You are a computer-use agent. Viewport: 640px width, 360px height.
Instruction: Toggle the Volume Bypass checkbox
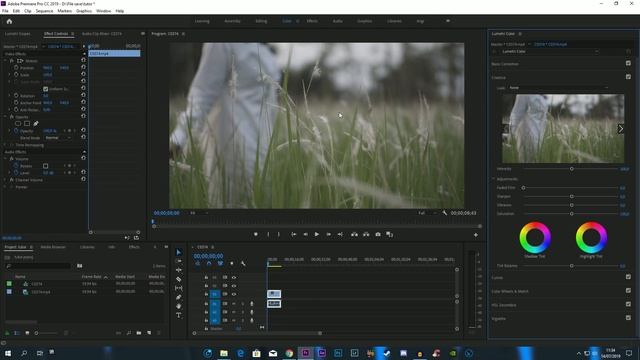click(x=45, y=166)
